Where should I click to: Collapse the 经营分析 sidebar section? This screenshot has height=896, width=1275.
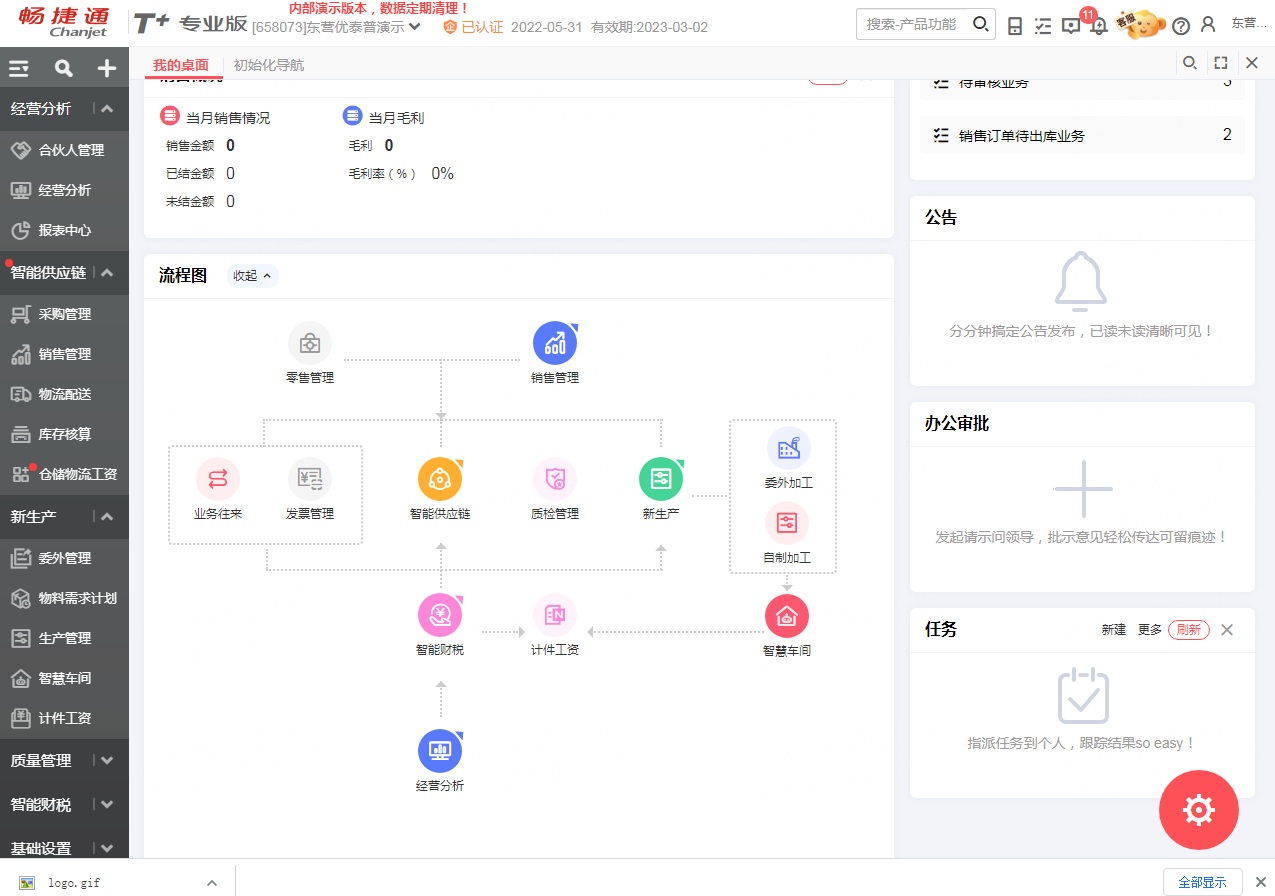pos(107,109)
